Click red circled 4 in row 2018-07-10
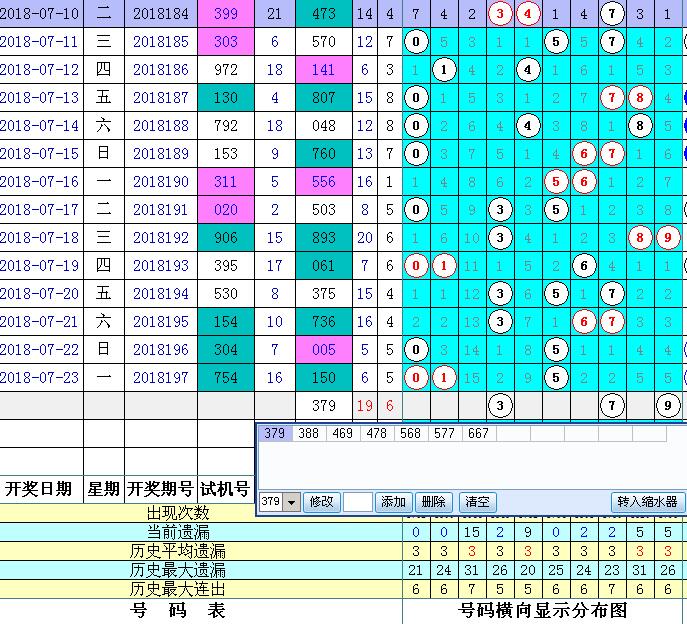 tap(528, 14)
